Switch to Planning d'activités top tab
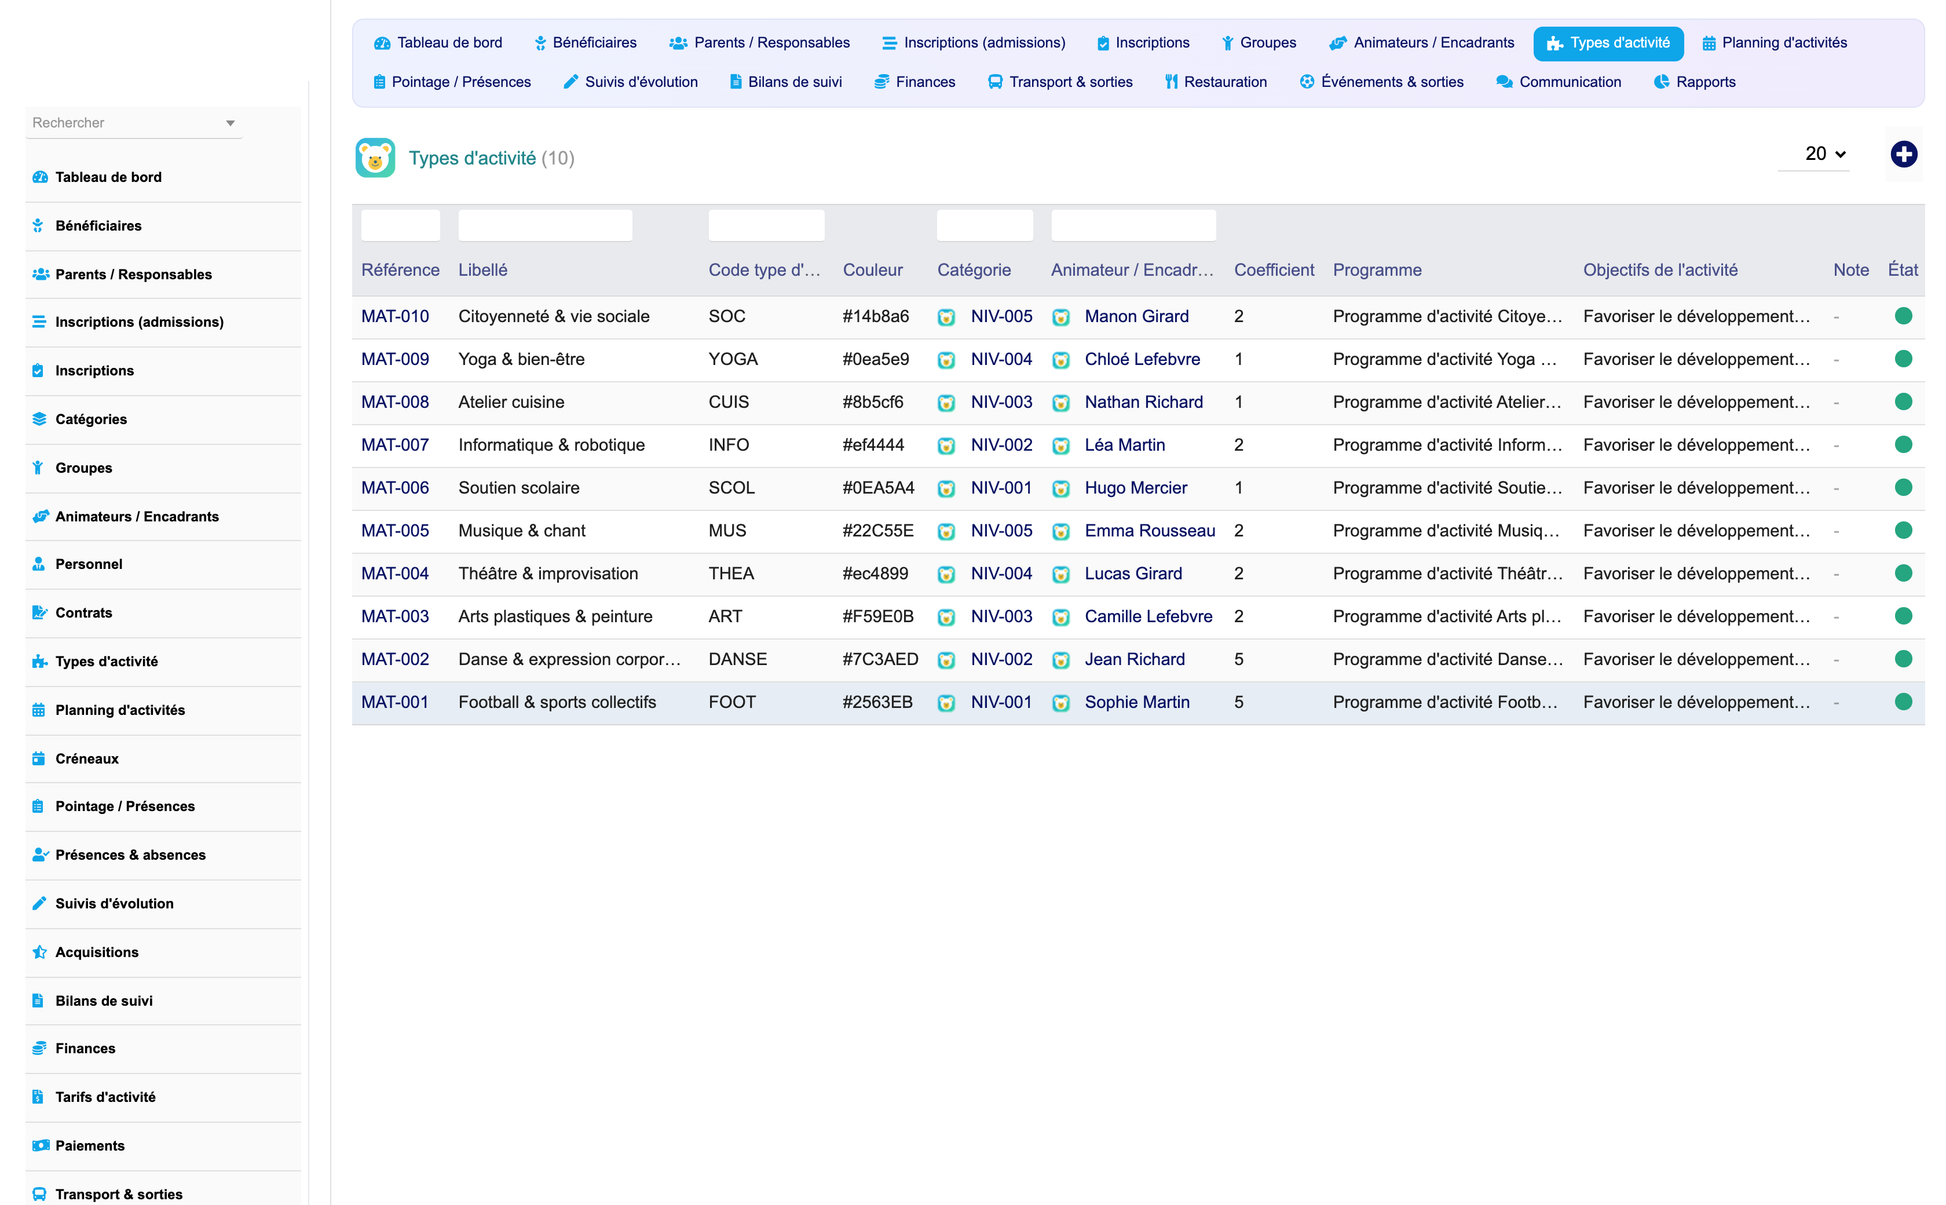The height and width of the screenshot is (1205, 1946). [1774, 43]
